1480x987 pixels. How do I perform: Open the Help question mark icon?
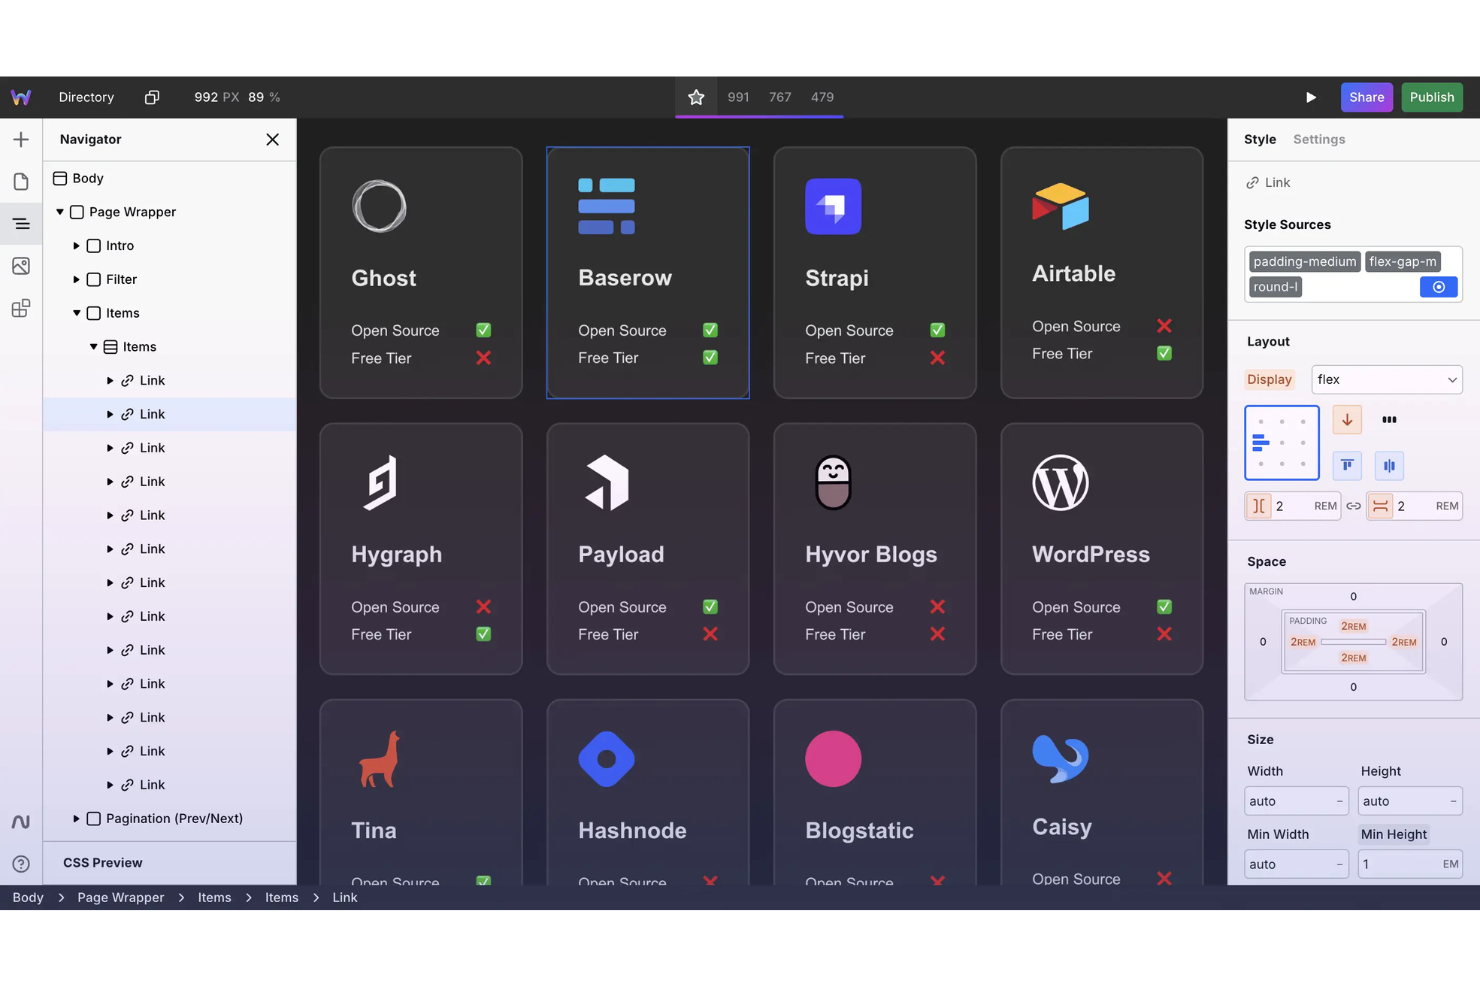[x=21, y=864]
